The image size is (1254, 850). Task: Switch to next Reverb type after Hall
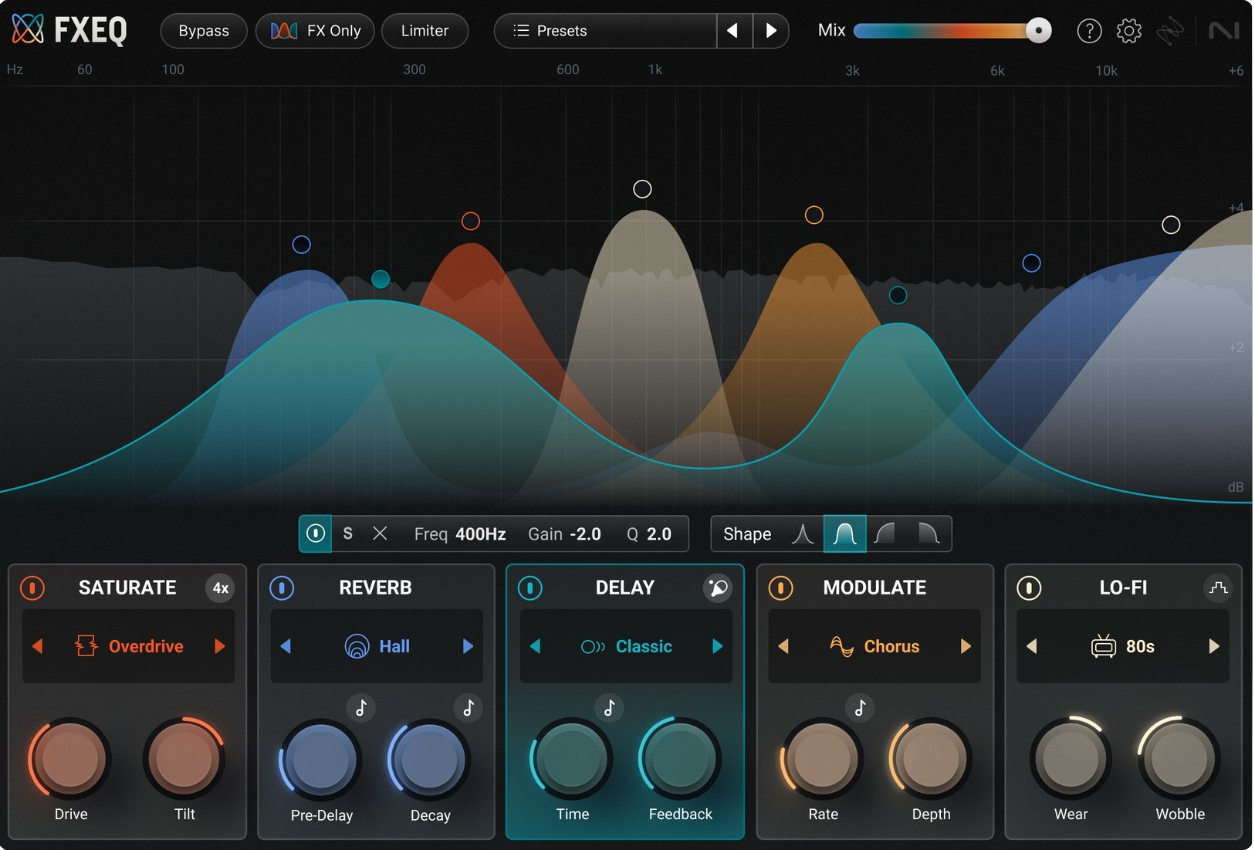467,647
